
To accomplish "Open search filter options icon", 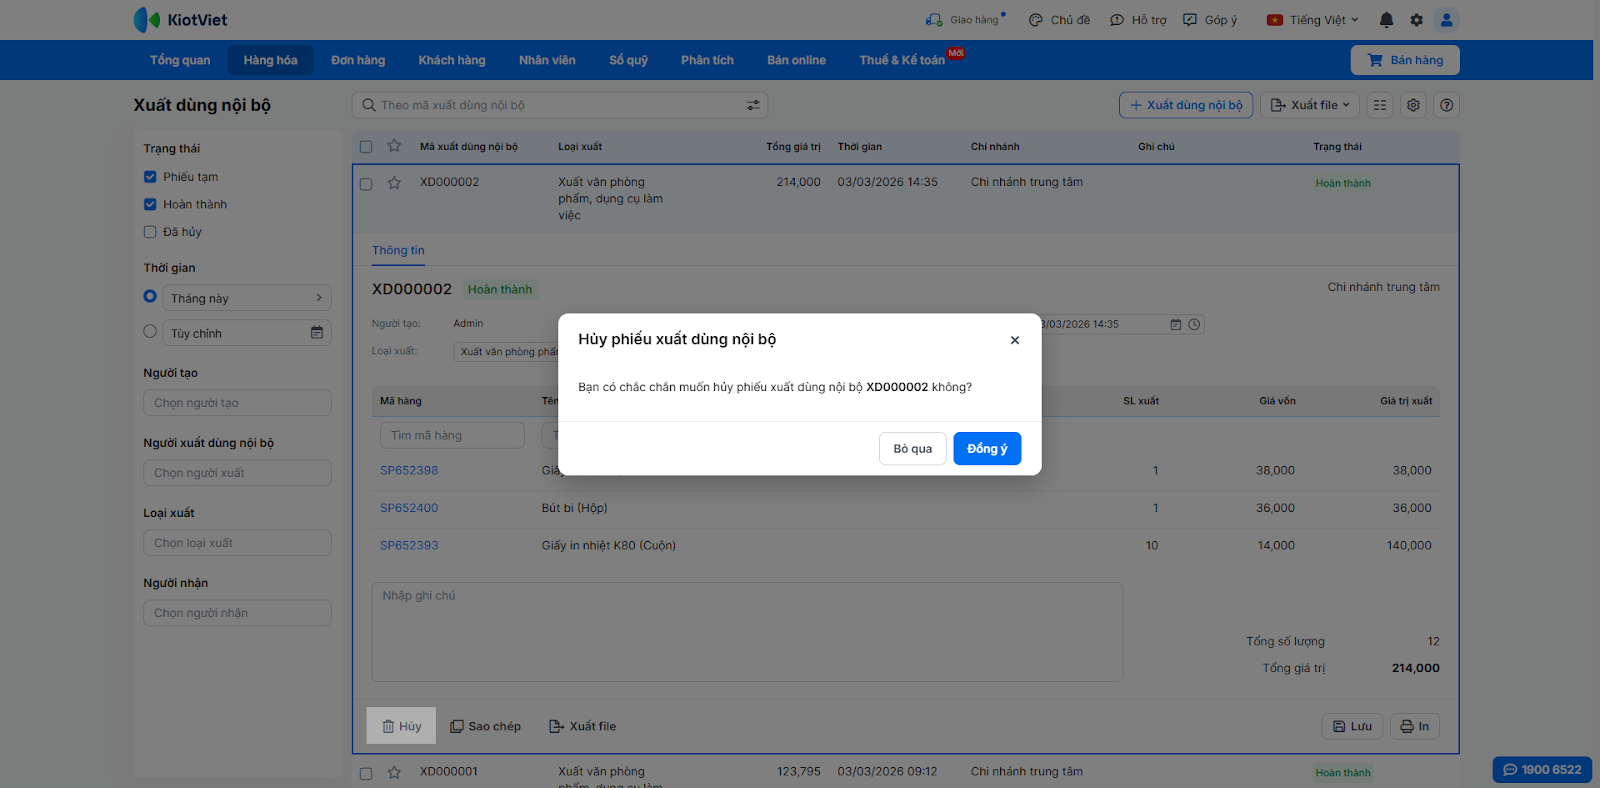I will [x=753, y=105].
